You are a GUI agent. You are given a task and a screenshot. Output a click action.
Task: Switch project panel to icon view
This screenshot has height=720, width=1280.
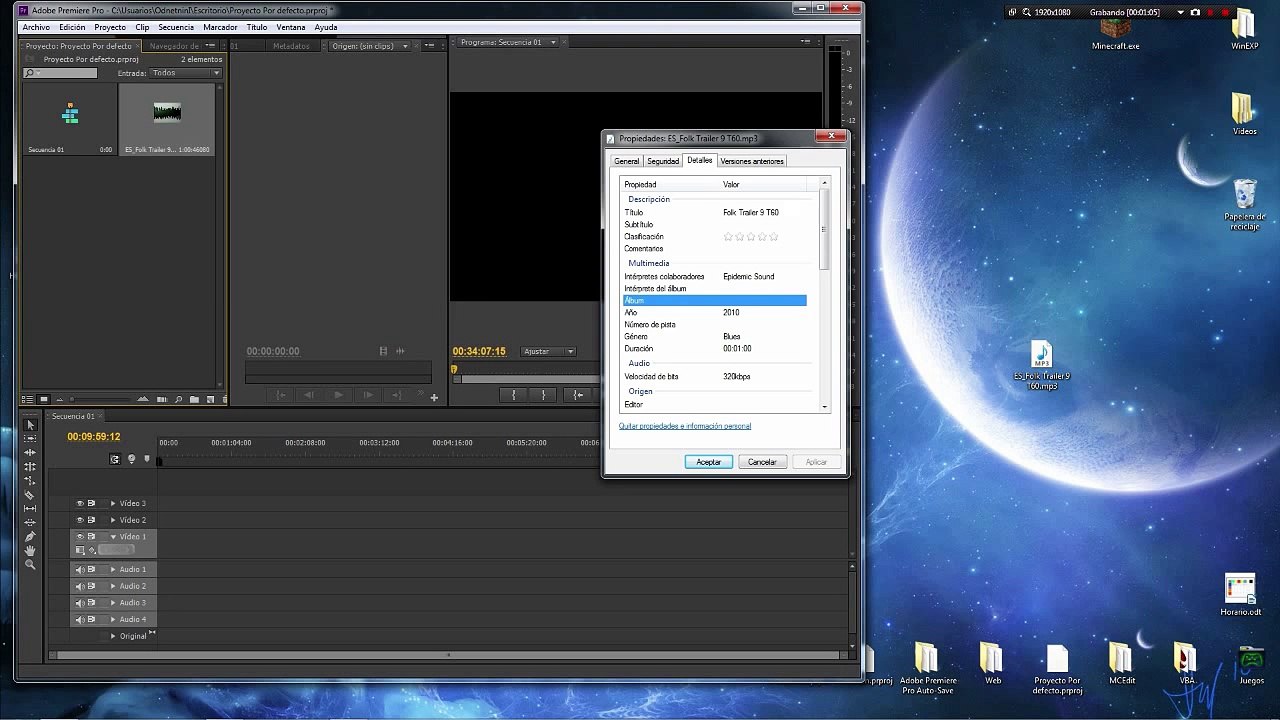(44, 399)
